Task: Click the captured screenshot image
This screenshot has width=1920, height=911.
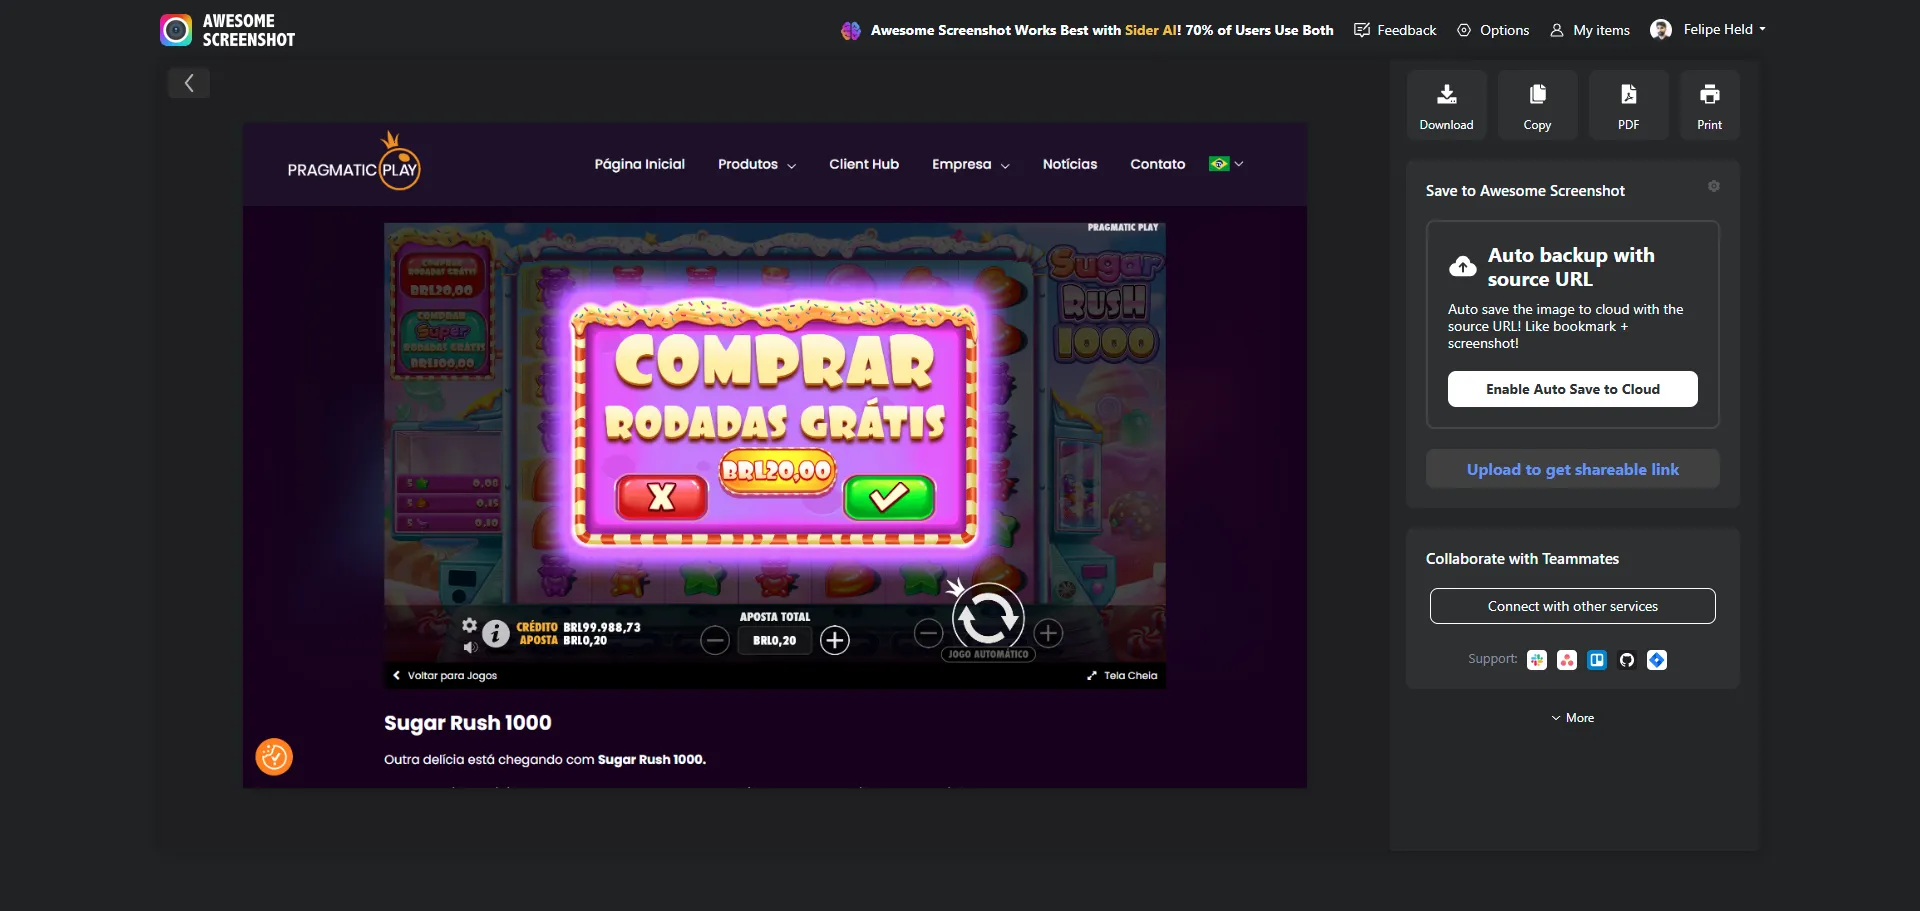Action: coord(775,456)
